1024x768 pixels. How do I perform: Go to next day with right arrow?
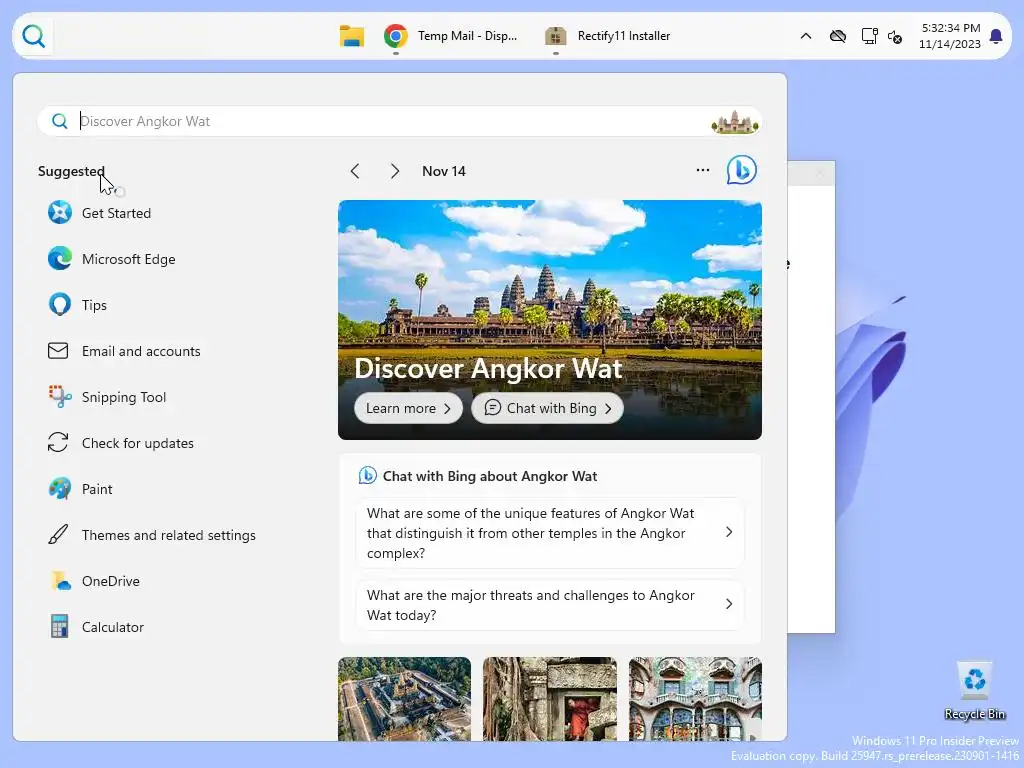[394, 171]
